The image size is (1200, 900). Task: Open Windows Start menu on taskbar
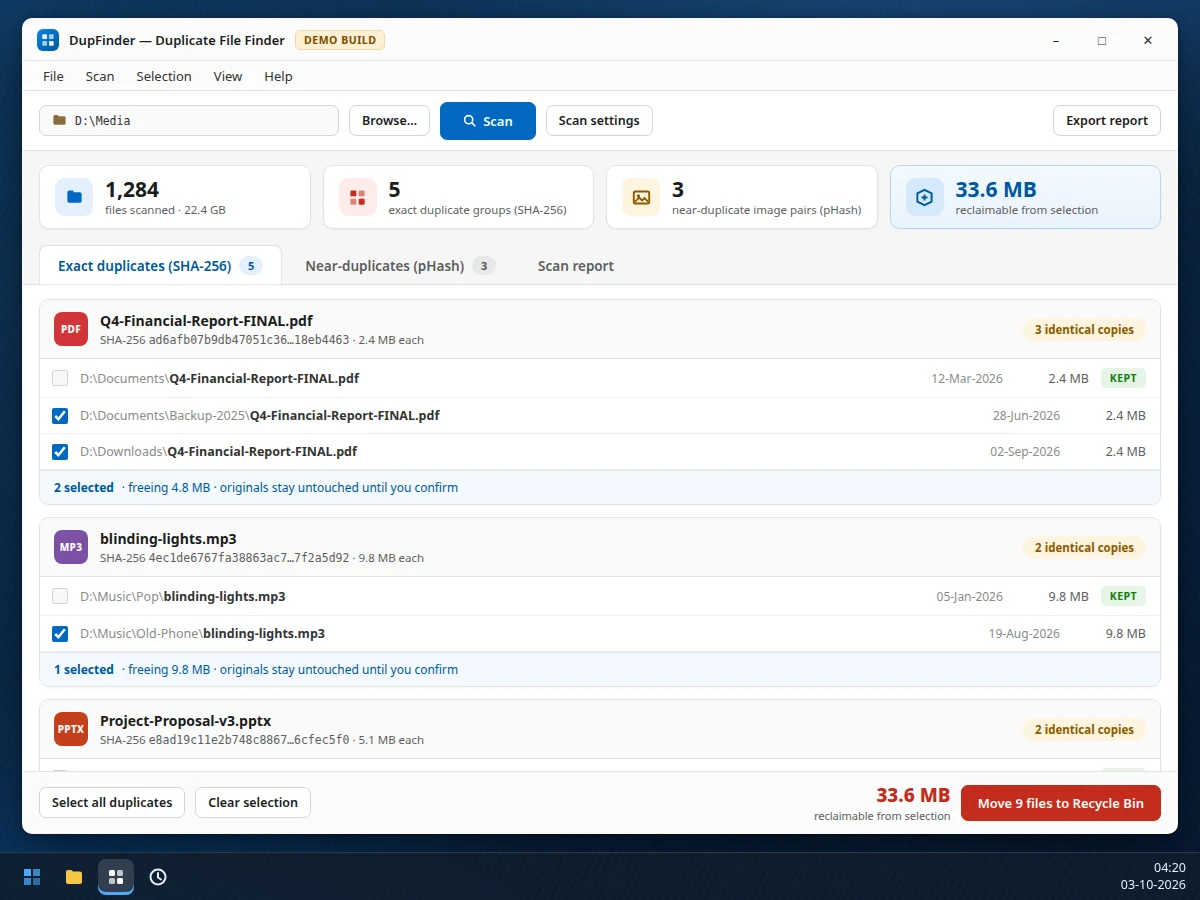click(x=32, y=877)
